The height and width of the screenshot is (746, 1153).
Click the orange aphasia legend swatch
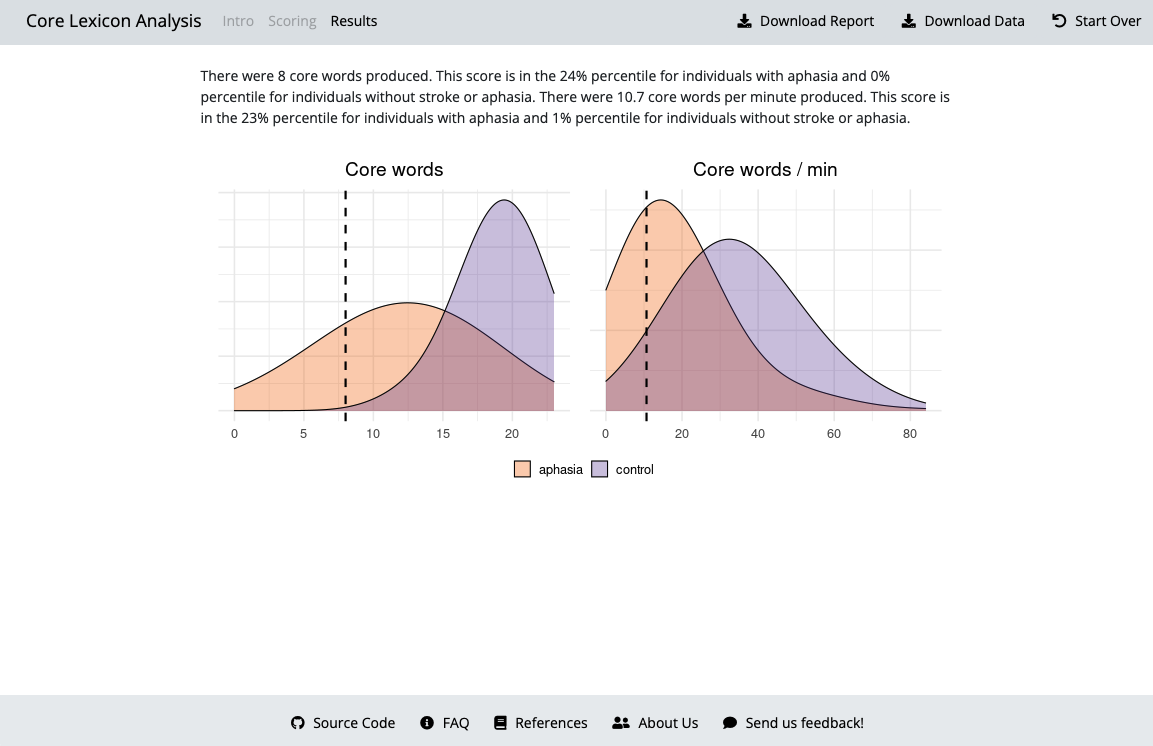[x=523, y=470]
